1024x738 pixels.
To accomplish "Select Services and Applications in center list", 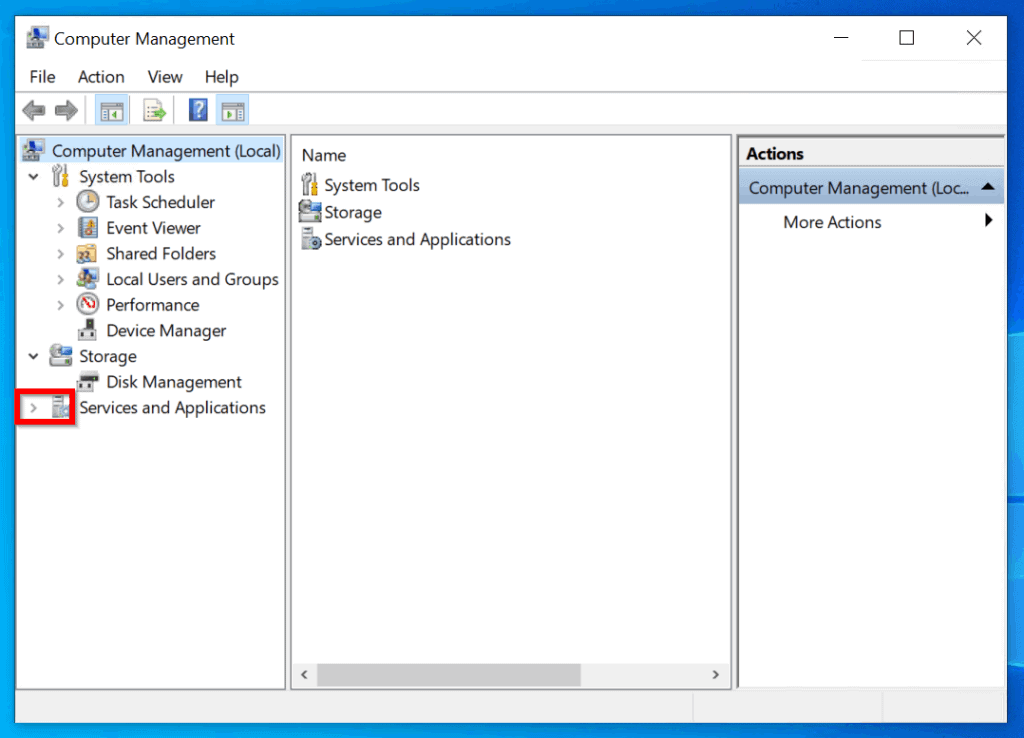I will [x=417, y=240].
